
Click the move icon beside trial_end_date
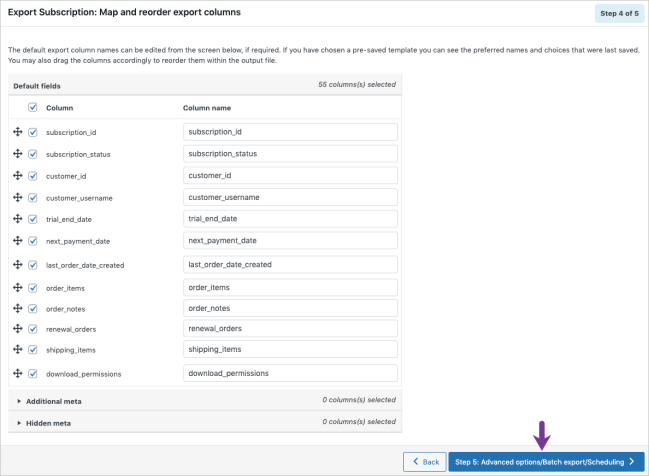click(18, 219)
